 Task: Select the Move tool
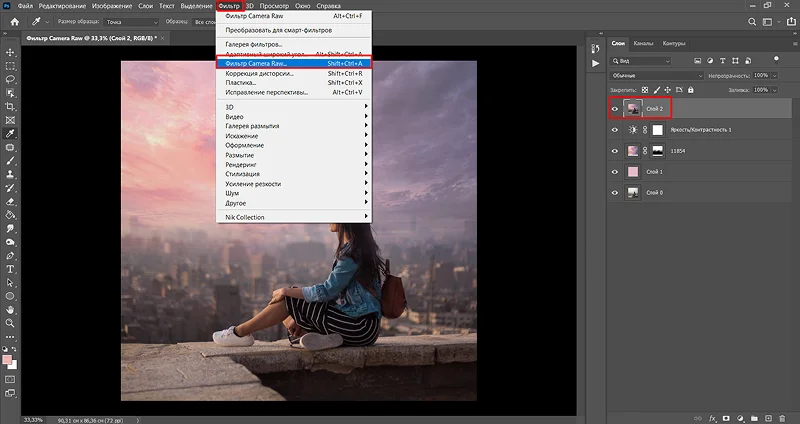coord(10,53)
